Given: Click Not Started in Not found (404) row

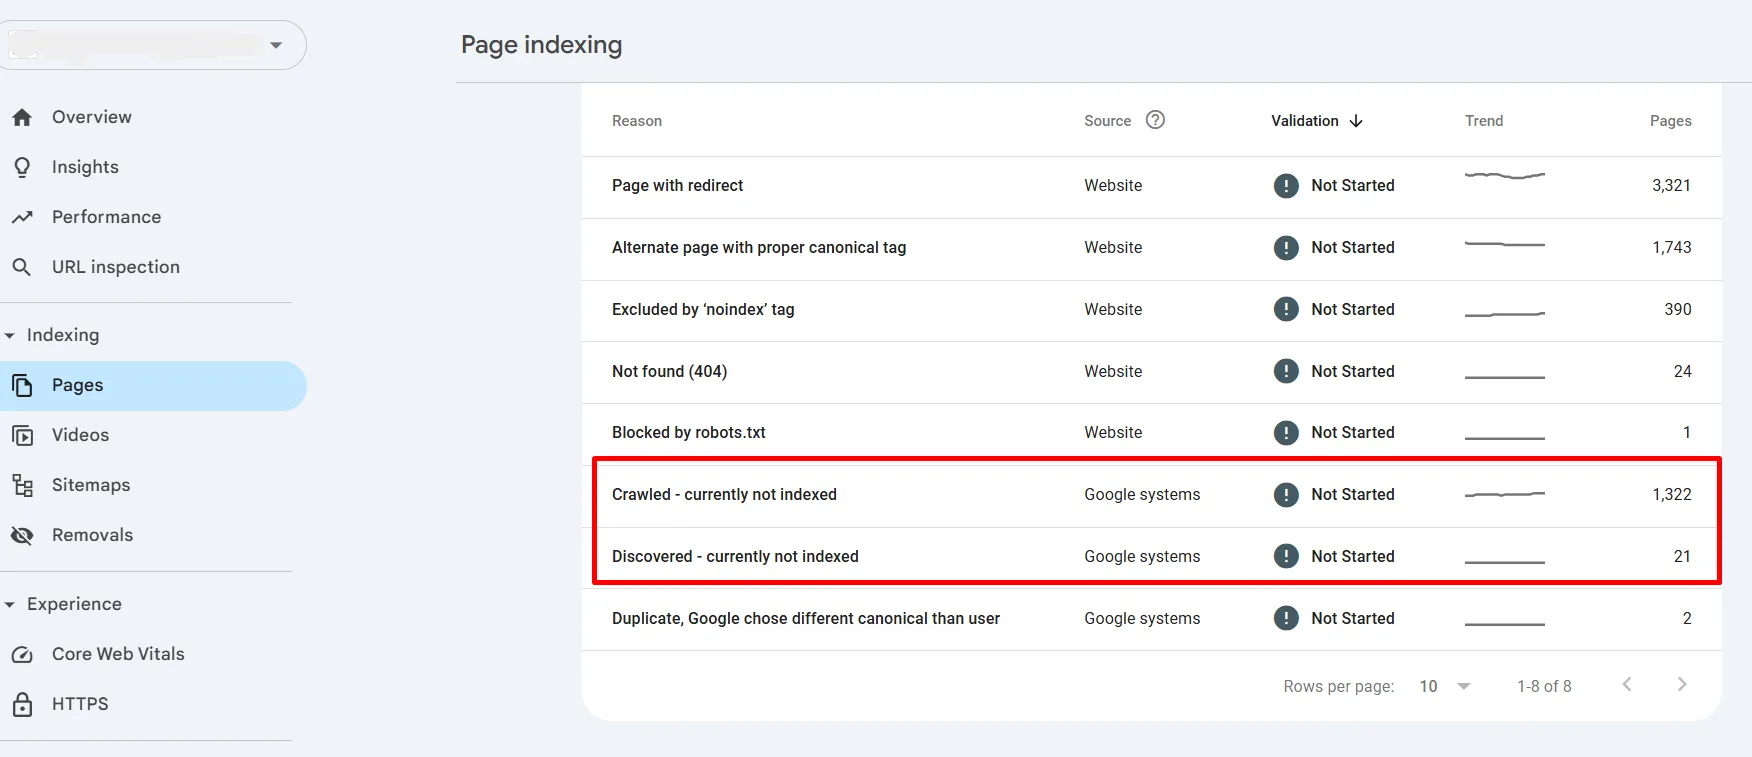Looking at the screenshot, I should (x=1353, y=372).
